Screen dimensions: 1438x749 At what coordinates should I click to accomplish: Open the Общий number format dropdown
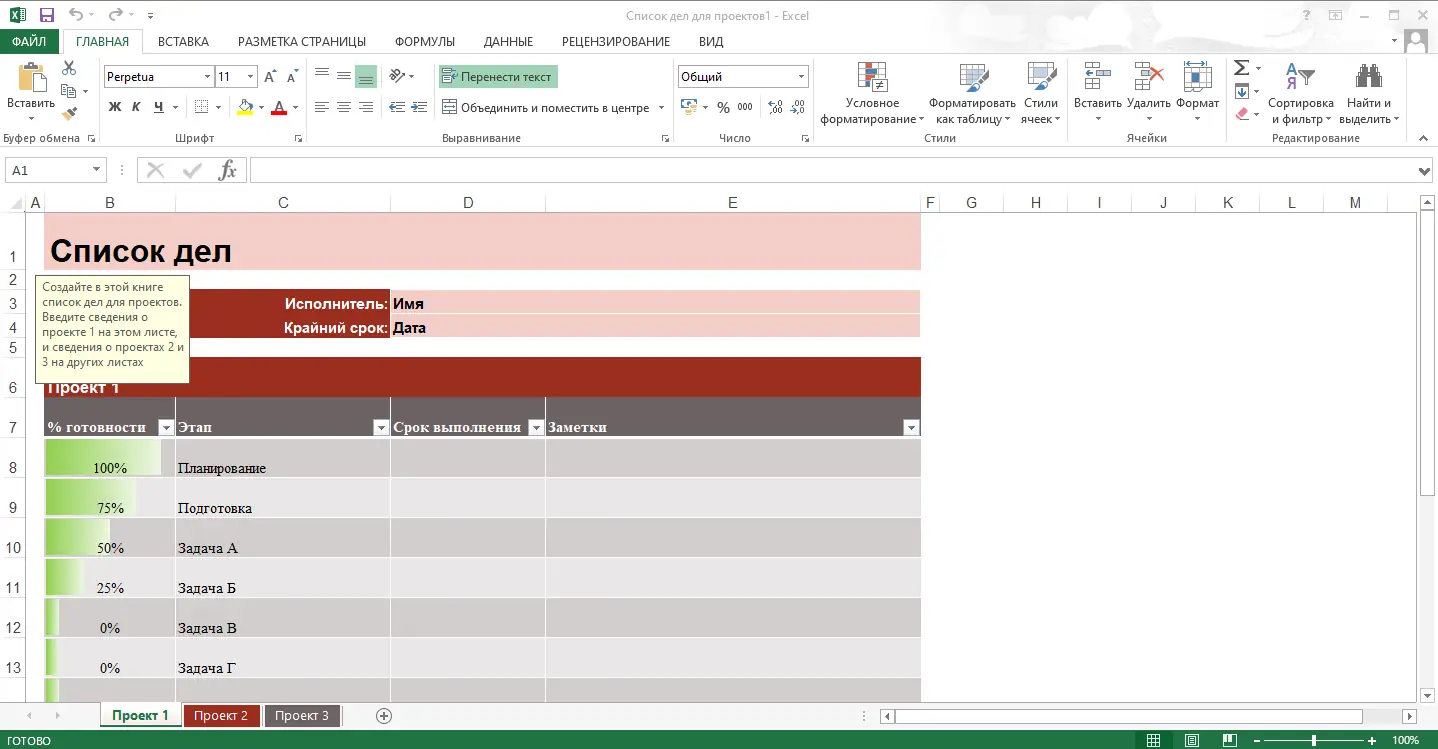802,77
